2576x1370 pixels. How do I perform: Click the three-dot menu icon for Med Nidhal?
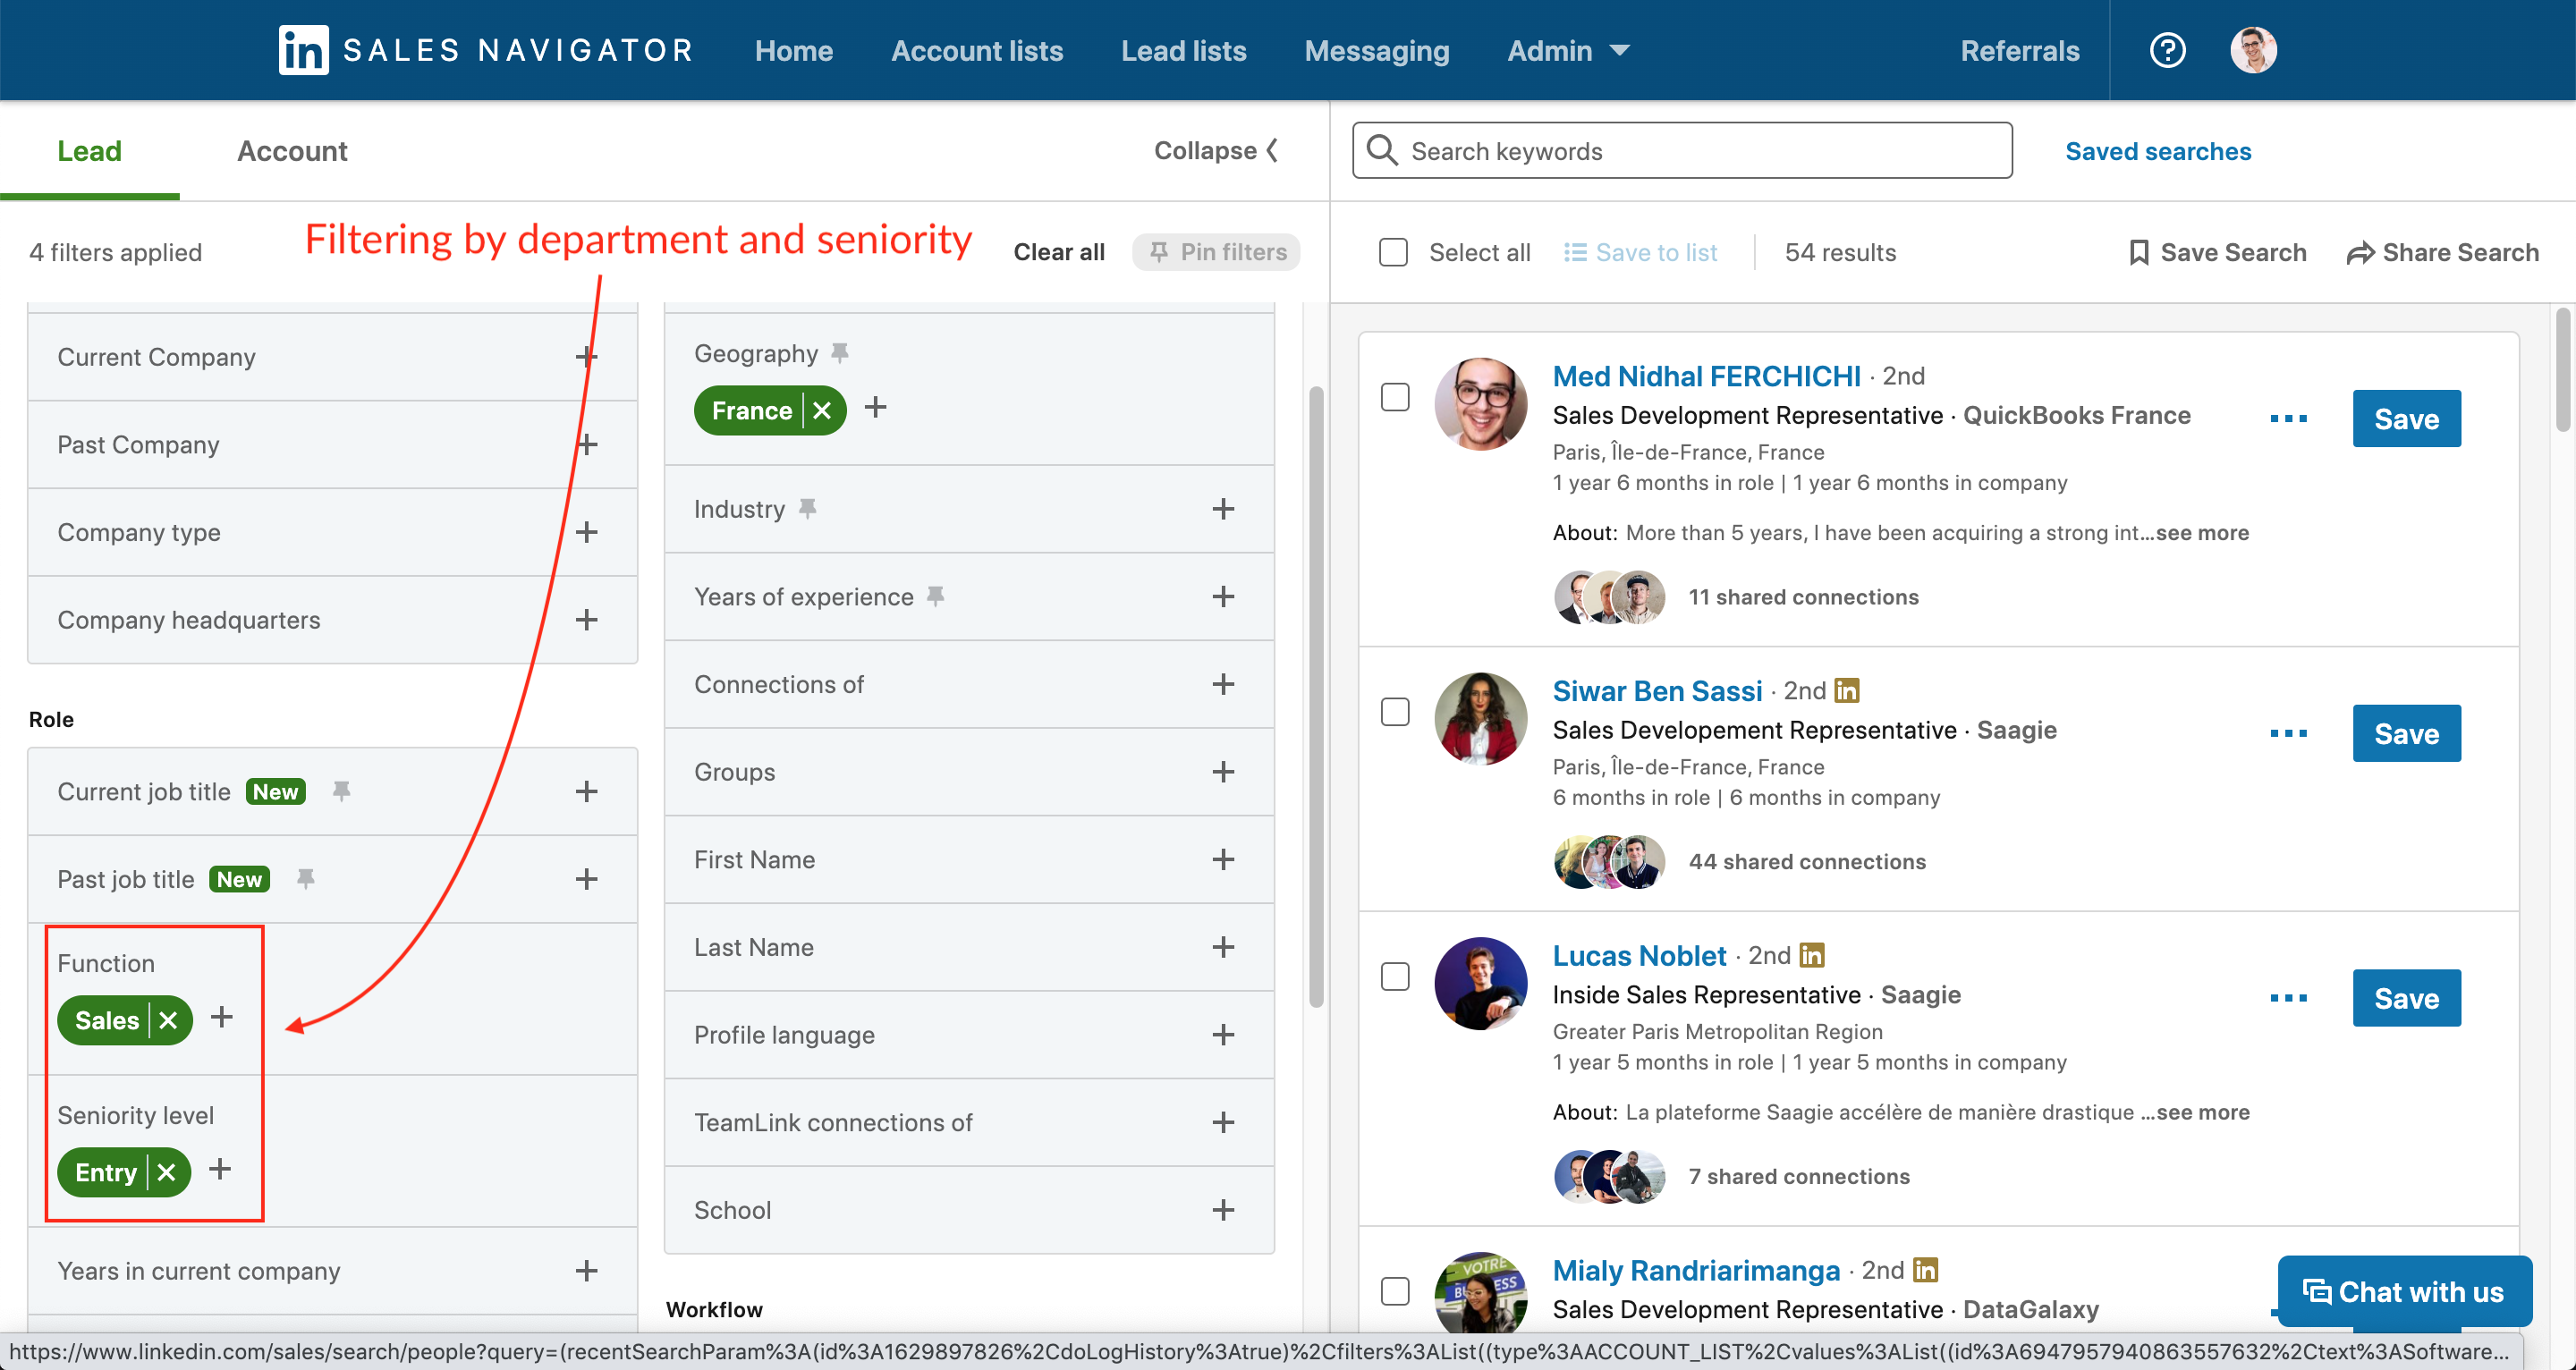pyautogui.click(x=2288, y=416)
